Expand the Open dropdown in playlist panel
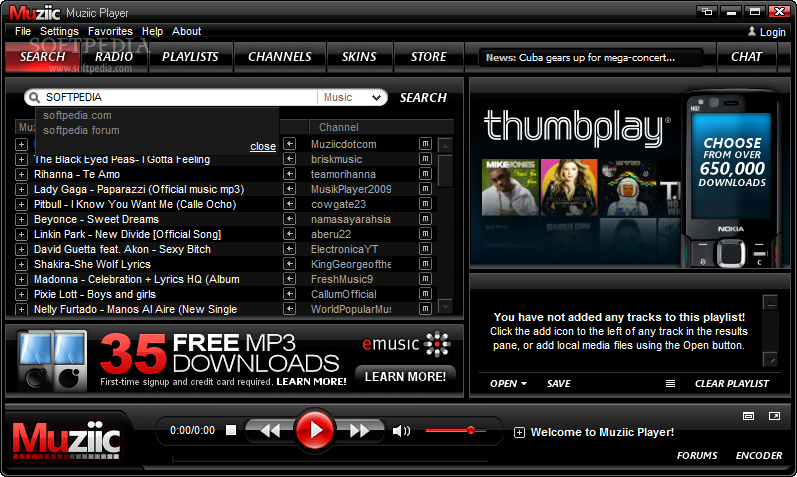The height and width of the screenshot is (477, 797). point(508,383)
